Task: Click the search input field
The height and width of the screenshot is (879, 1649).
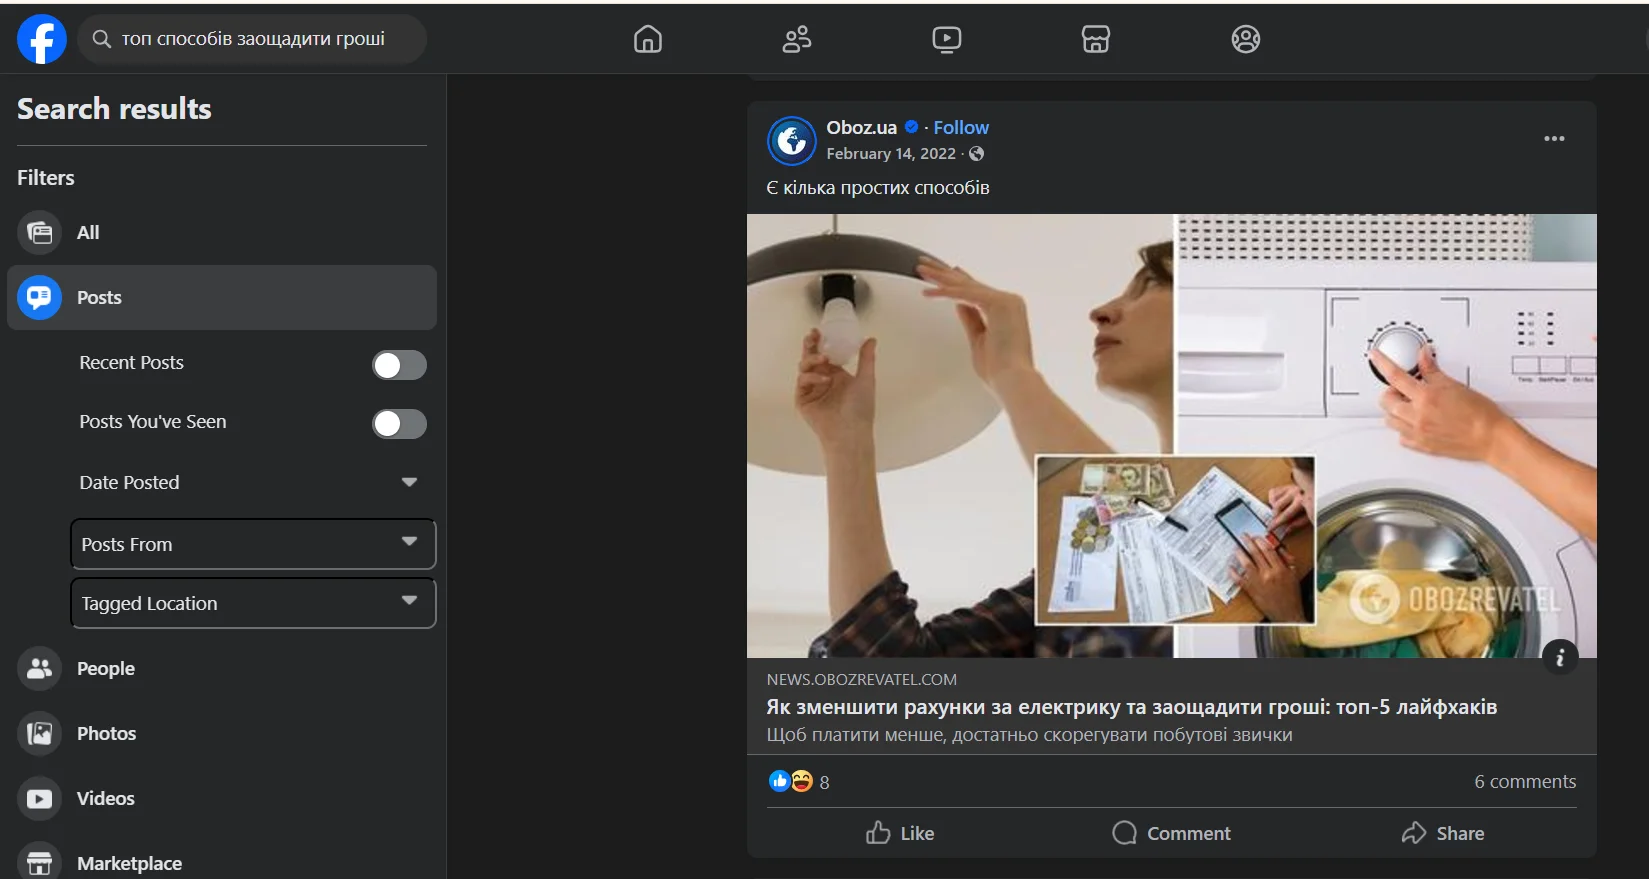Action: coord(252,39)
